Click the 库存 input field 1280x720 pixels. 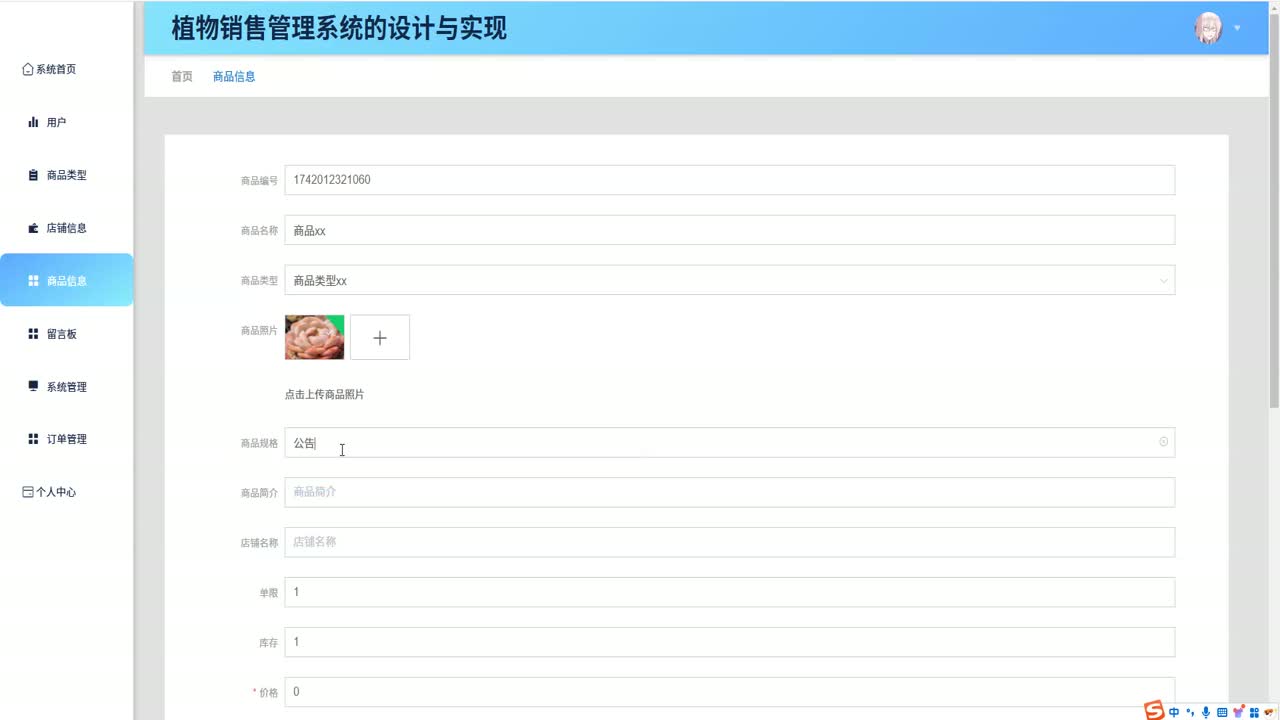(x=730, y=642)
